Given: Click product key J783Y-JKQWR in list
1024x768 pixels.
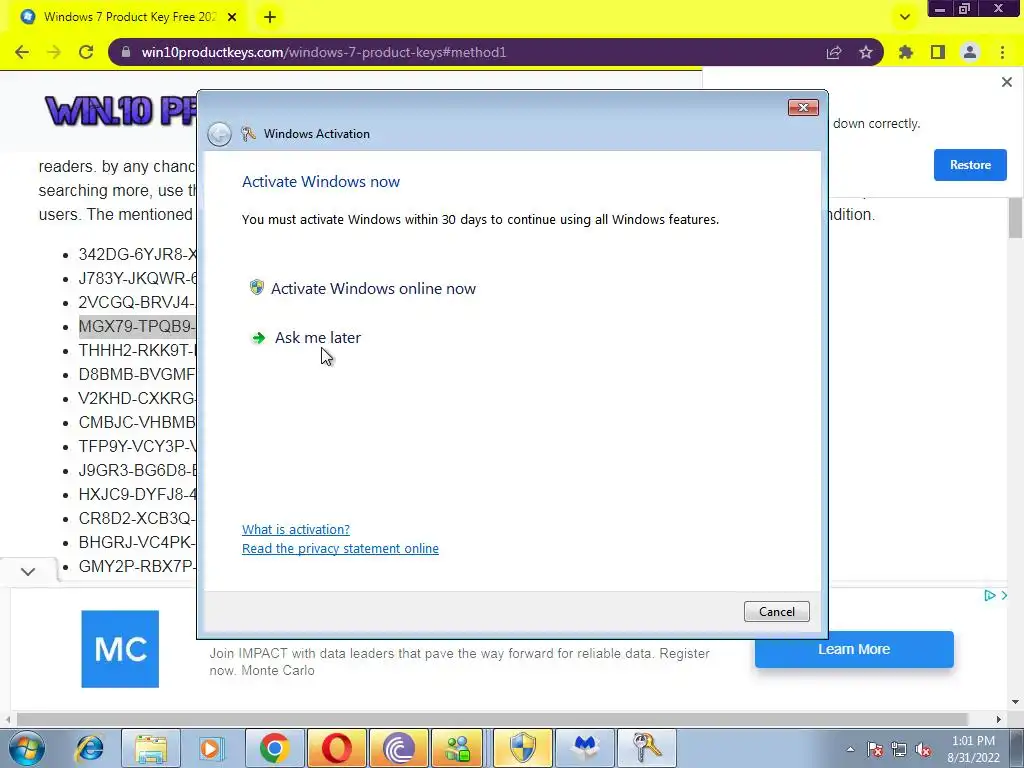Looking at the screenshot, I should 137,278.
